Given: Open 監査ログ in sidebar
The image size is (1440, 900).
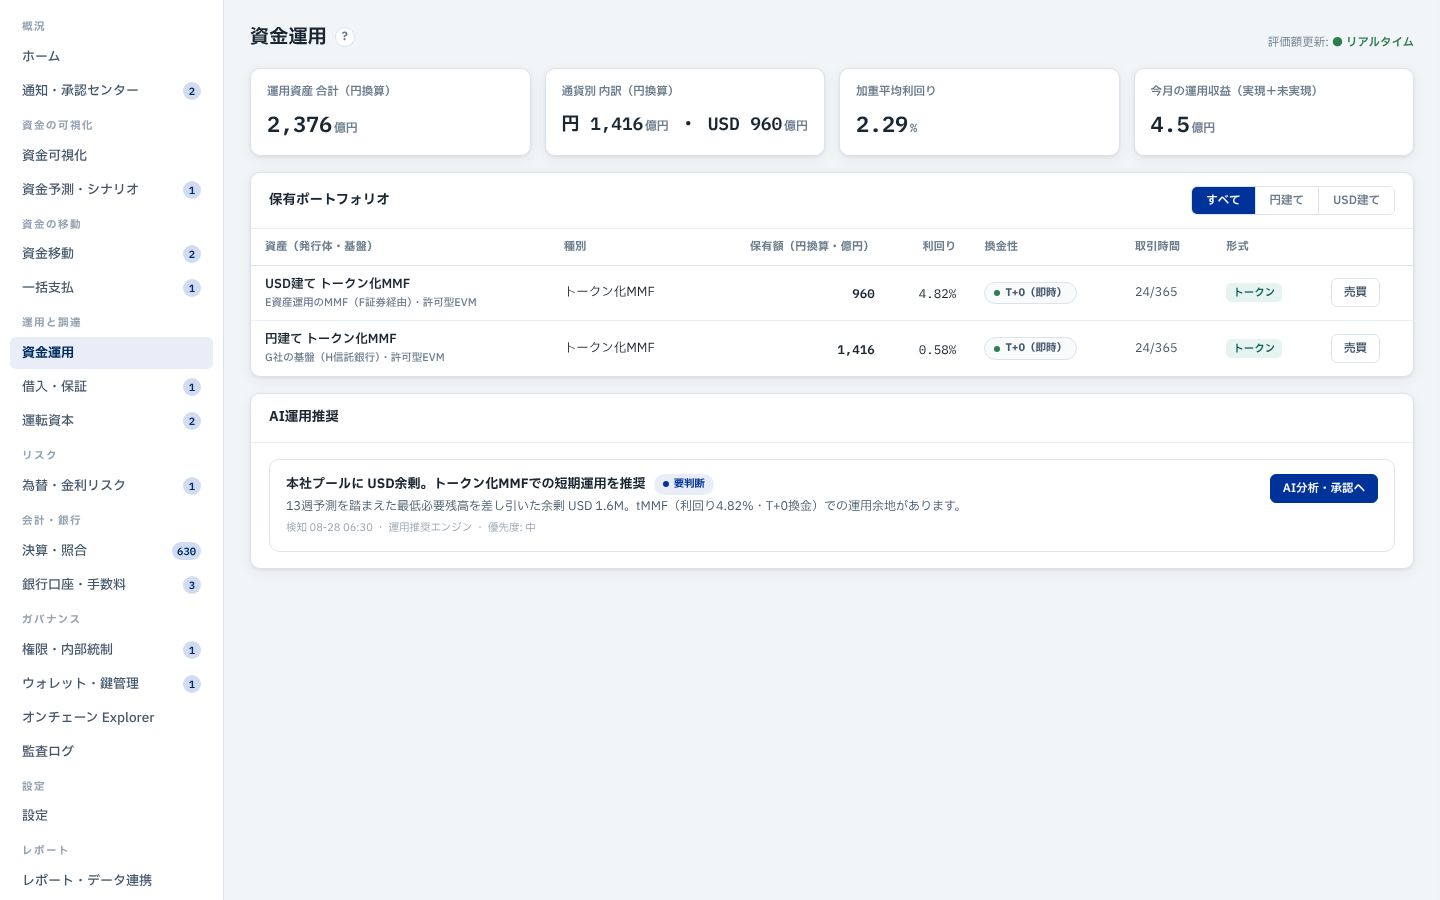Looking at the screenshot, I should pos(111,751).
